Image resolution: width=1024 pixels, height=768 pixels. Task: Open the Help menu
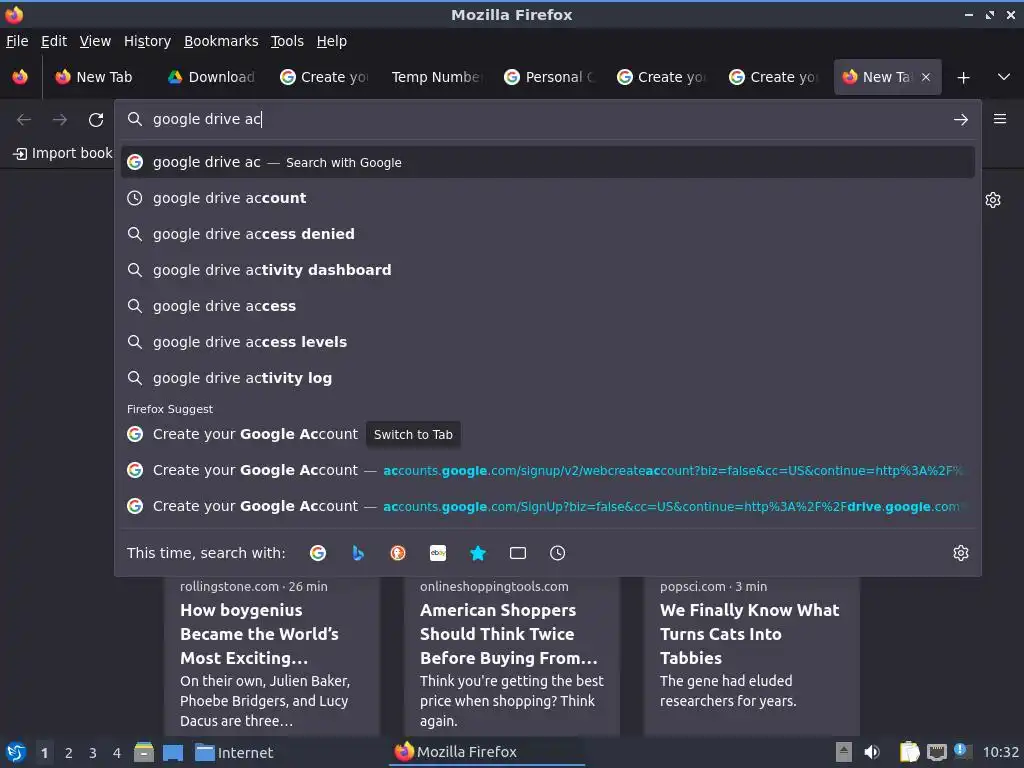point(332,41)
